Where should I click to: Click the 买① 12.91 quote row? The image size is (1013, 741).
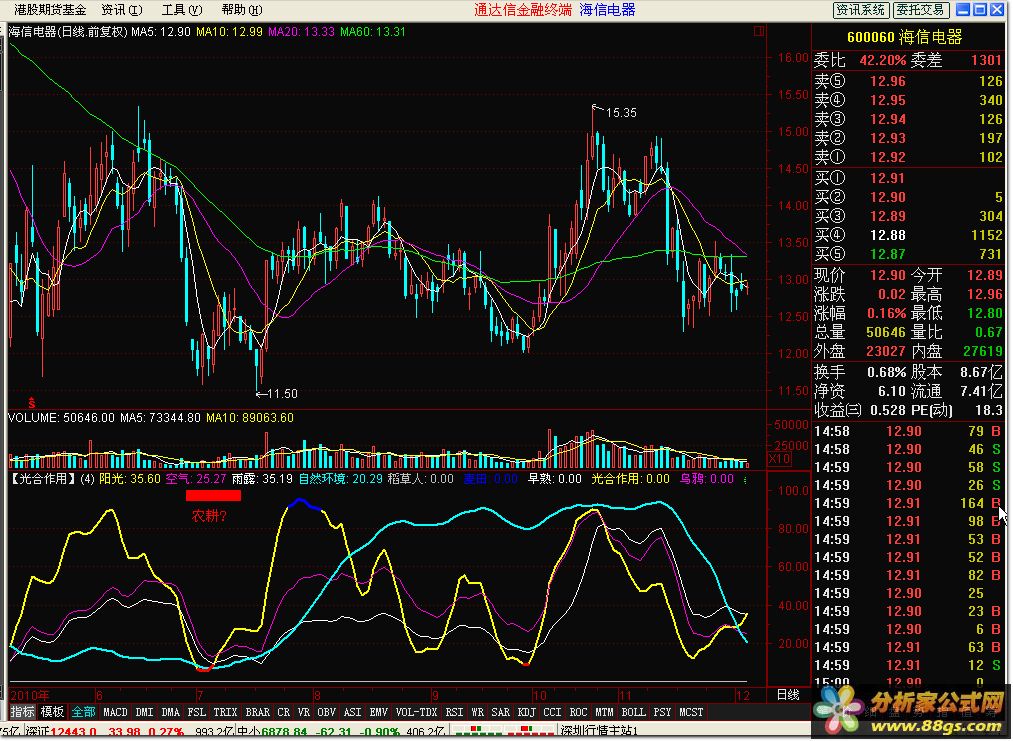click(908, 178)
